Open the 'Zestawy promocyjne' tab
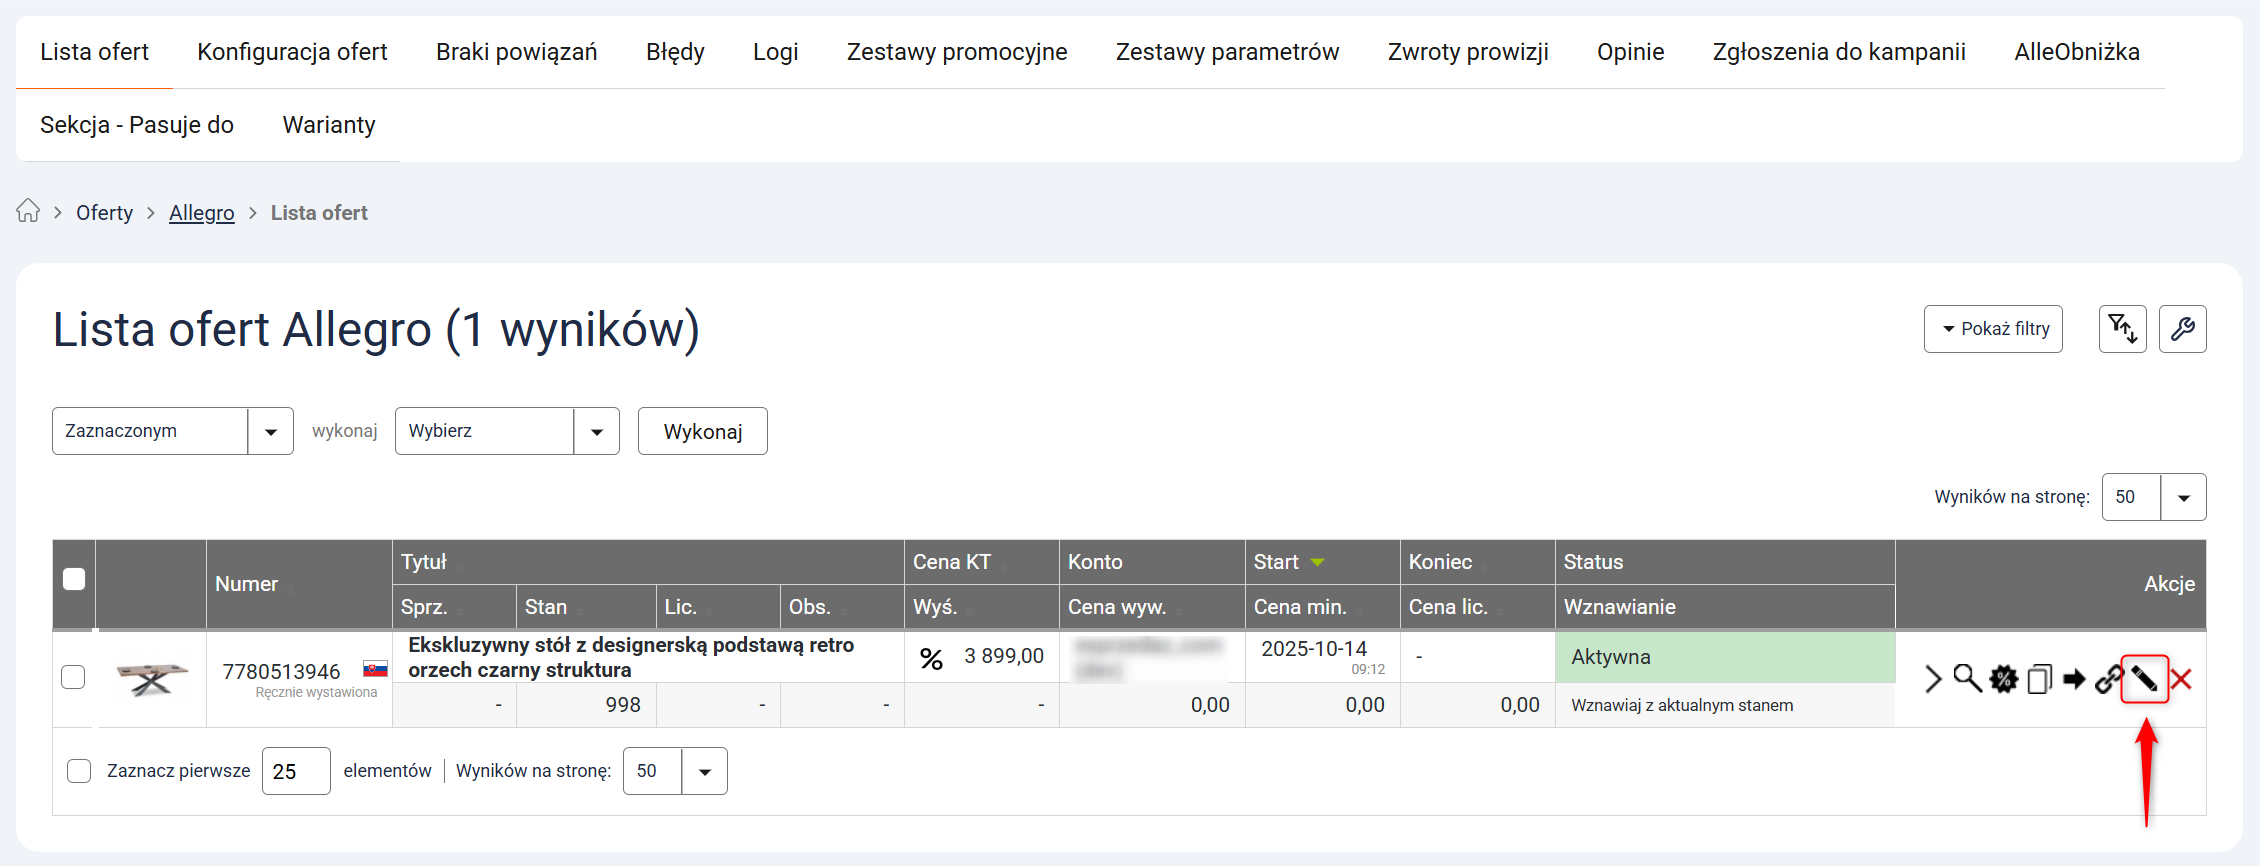The image size is (2260, 866). 956,52
